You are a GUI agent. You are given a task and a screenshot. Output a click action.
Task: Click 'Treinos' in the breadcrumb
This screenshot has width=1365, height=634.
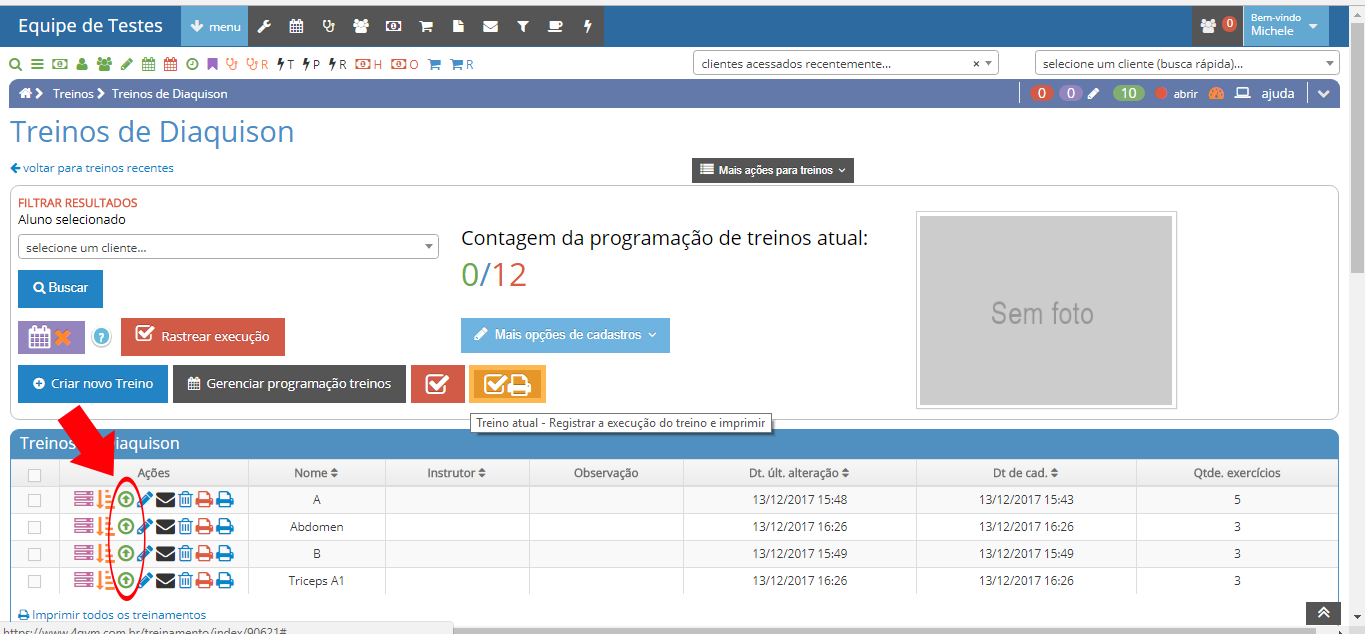73,94
